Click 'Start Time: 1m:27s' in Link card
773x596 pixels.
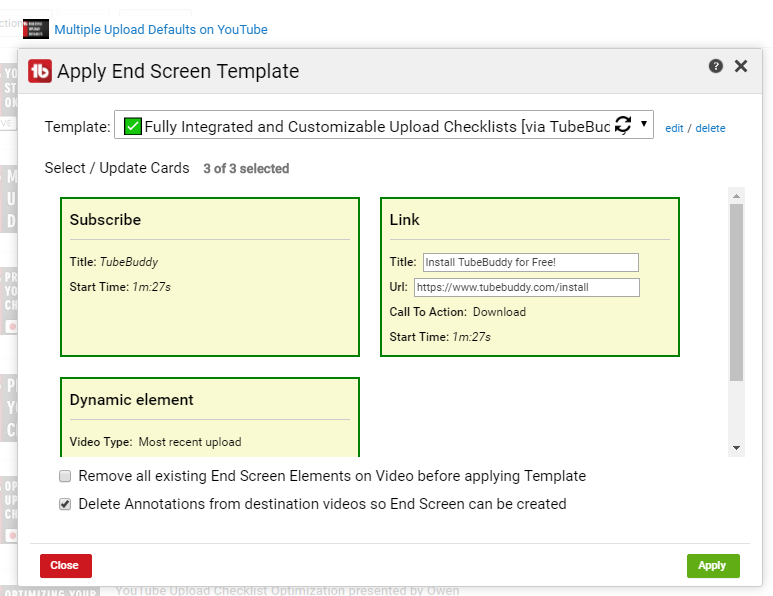click(x=440, y=337)
